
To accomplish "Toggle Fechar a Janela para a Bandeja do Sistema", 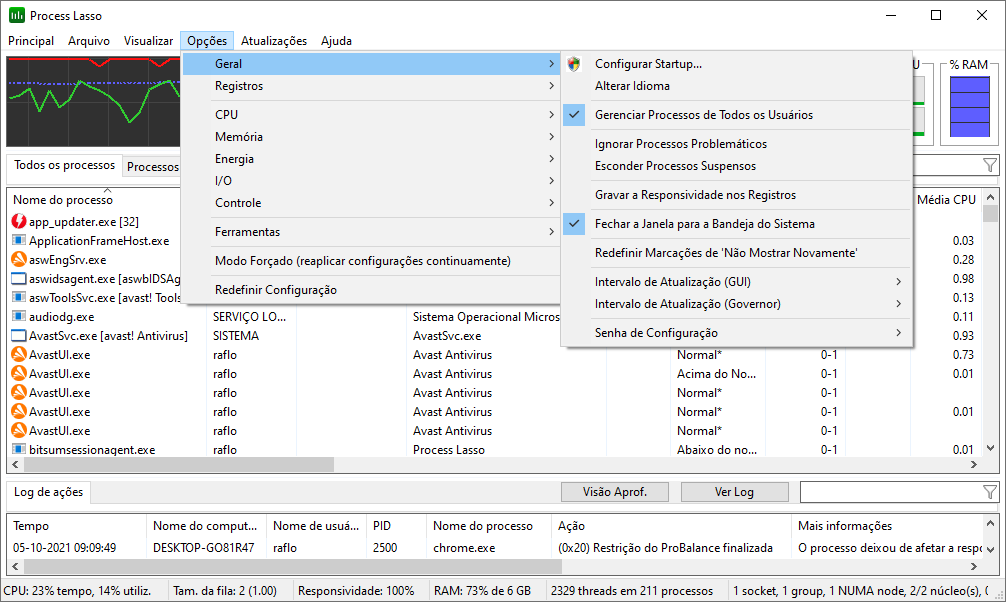I will click(x=737, y=224).
